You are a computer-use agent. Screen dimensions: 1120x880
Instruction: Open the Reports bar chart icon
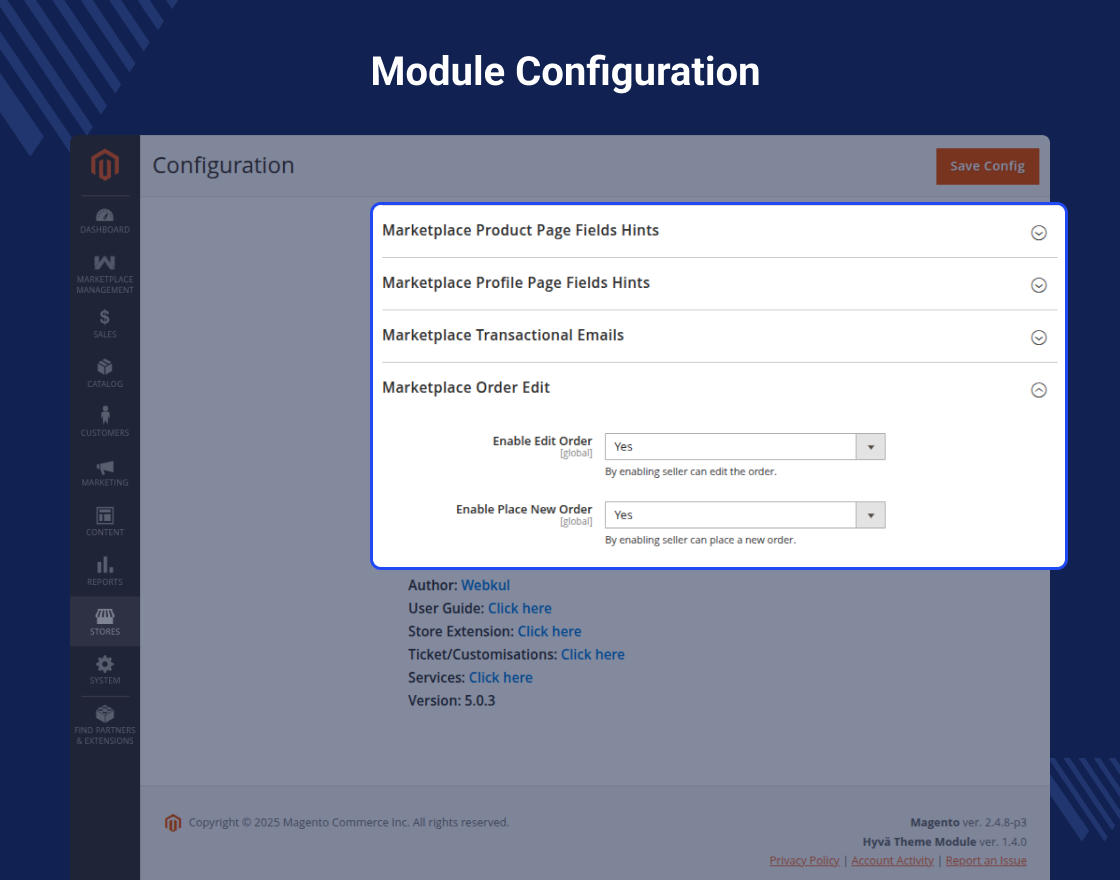(105, 570)
